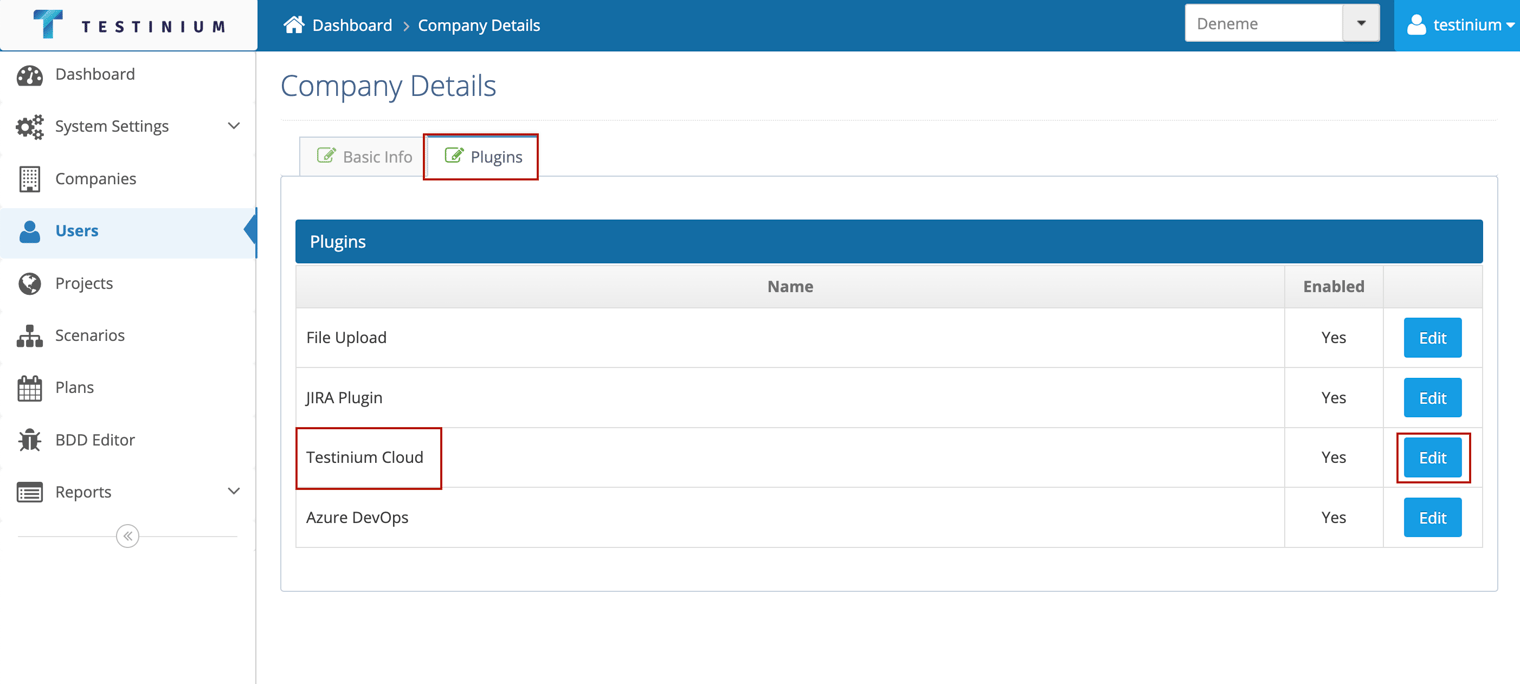Click the JIRA Plugin name
The width and height of the screenshot is (1520, 684).
(x=344, y=397)
